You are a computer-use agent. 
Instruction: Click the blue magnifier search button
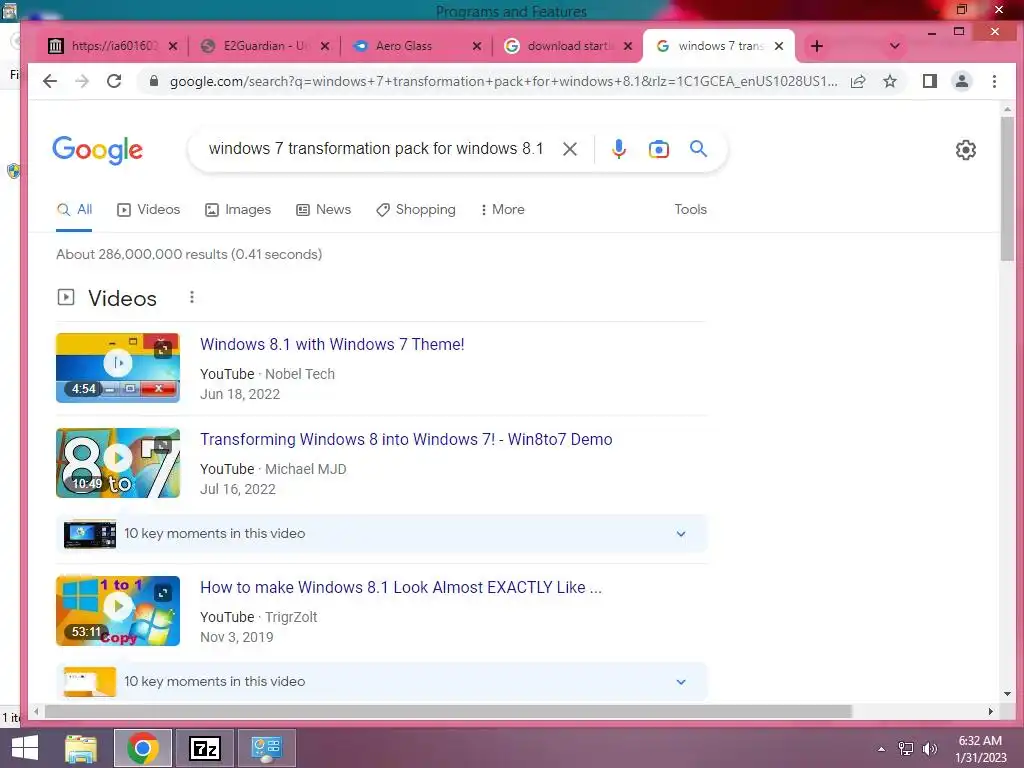698,148
